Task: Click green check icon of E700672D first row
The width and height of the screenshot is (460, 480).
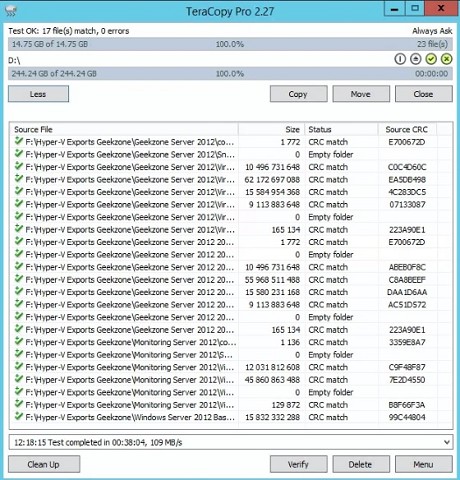Action: tap(19, 141)
